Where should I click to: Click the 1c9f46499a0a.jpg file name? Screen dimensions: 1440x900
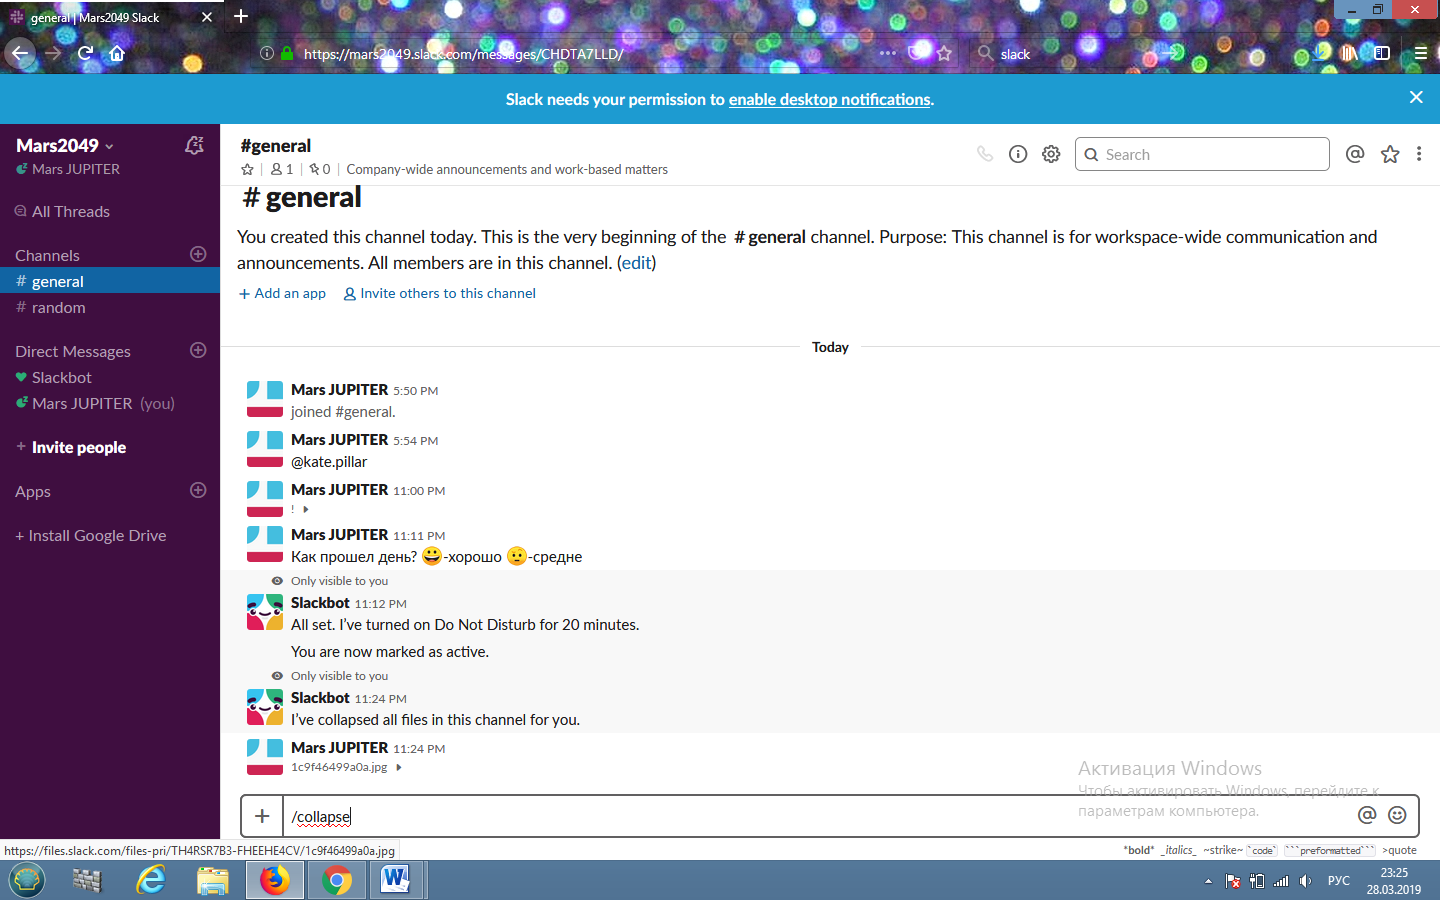(x=339, y=768)
